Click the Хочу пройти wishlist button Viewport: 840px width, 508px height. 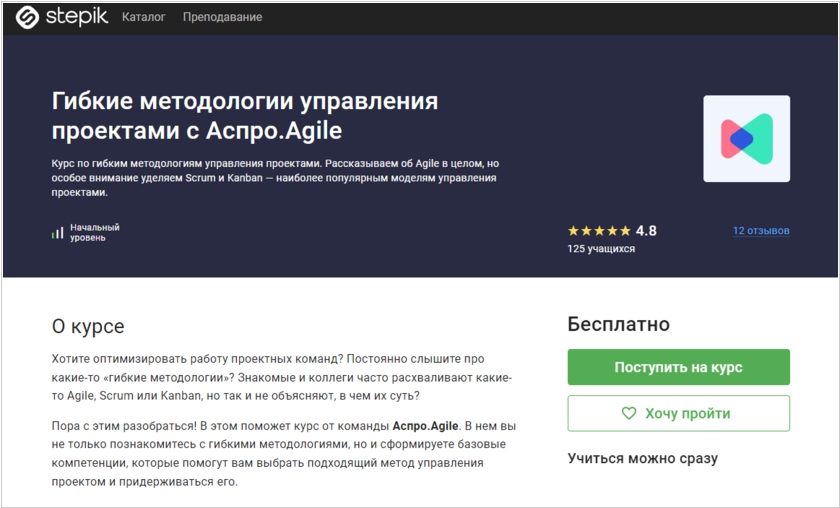pyautogui.click(x=678, y=413)
